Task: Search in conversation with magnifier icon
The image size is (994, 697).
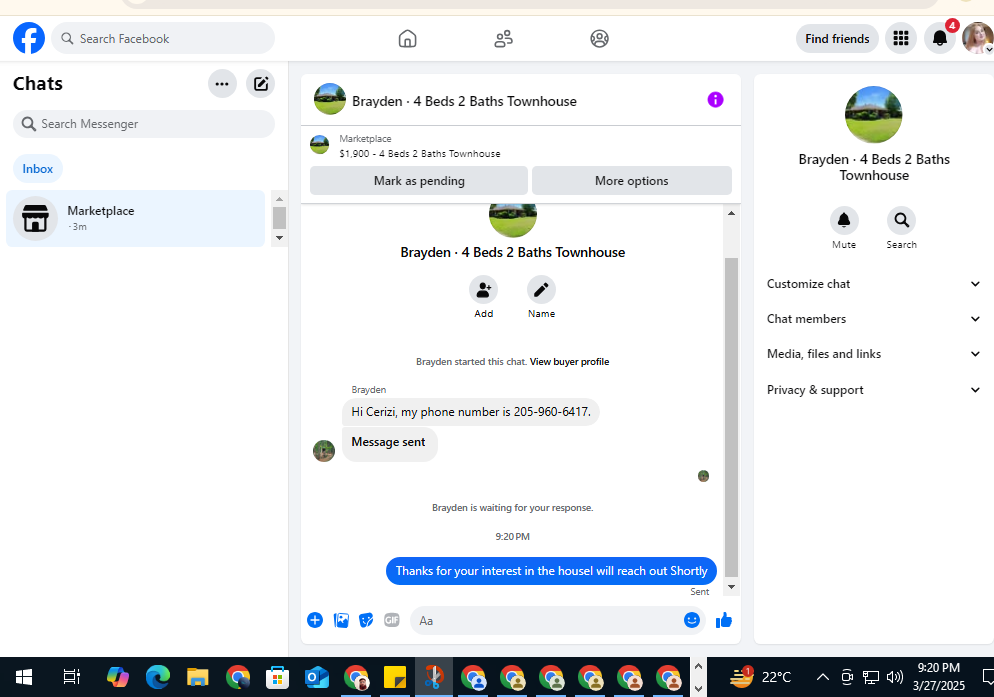Action: [x=901, y=220]
